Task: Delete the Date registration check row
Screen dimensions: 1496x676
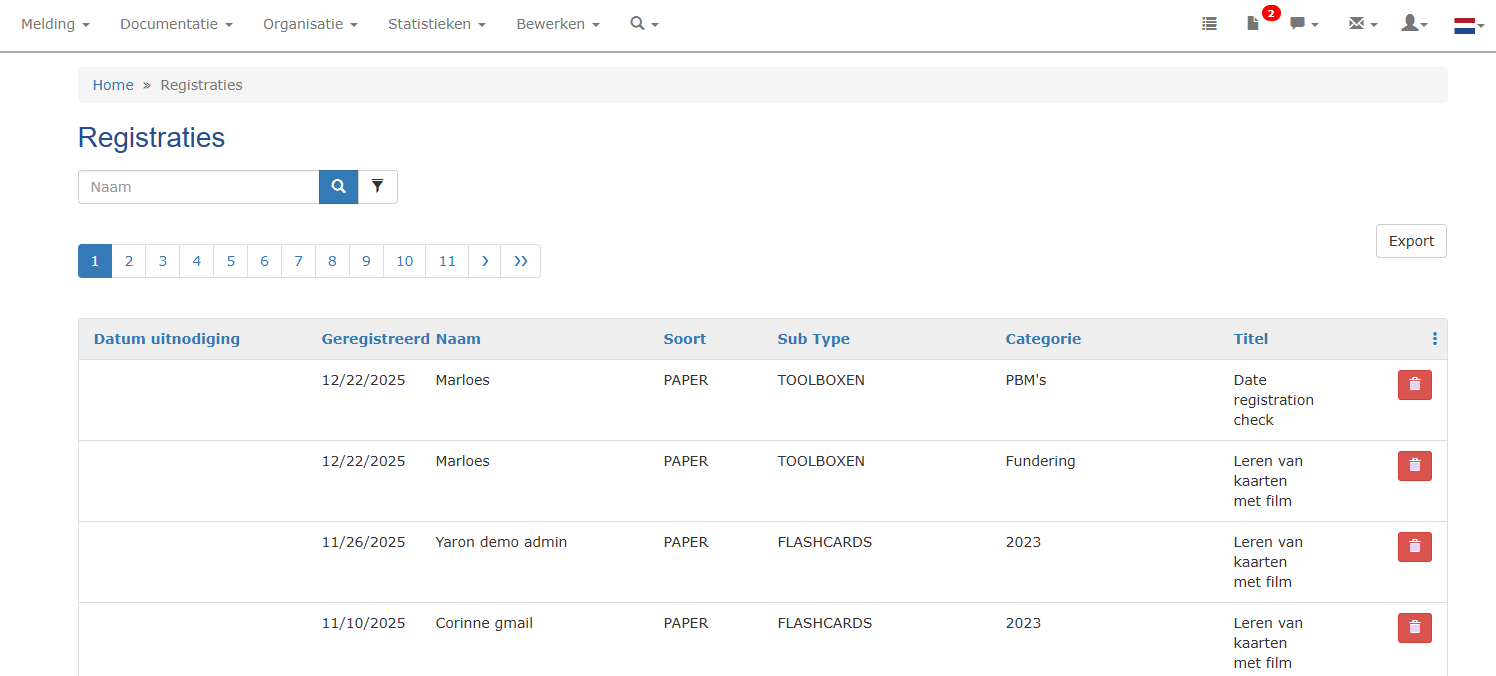Action: click(1414, 385)
